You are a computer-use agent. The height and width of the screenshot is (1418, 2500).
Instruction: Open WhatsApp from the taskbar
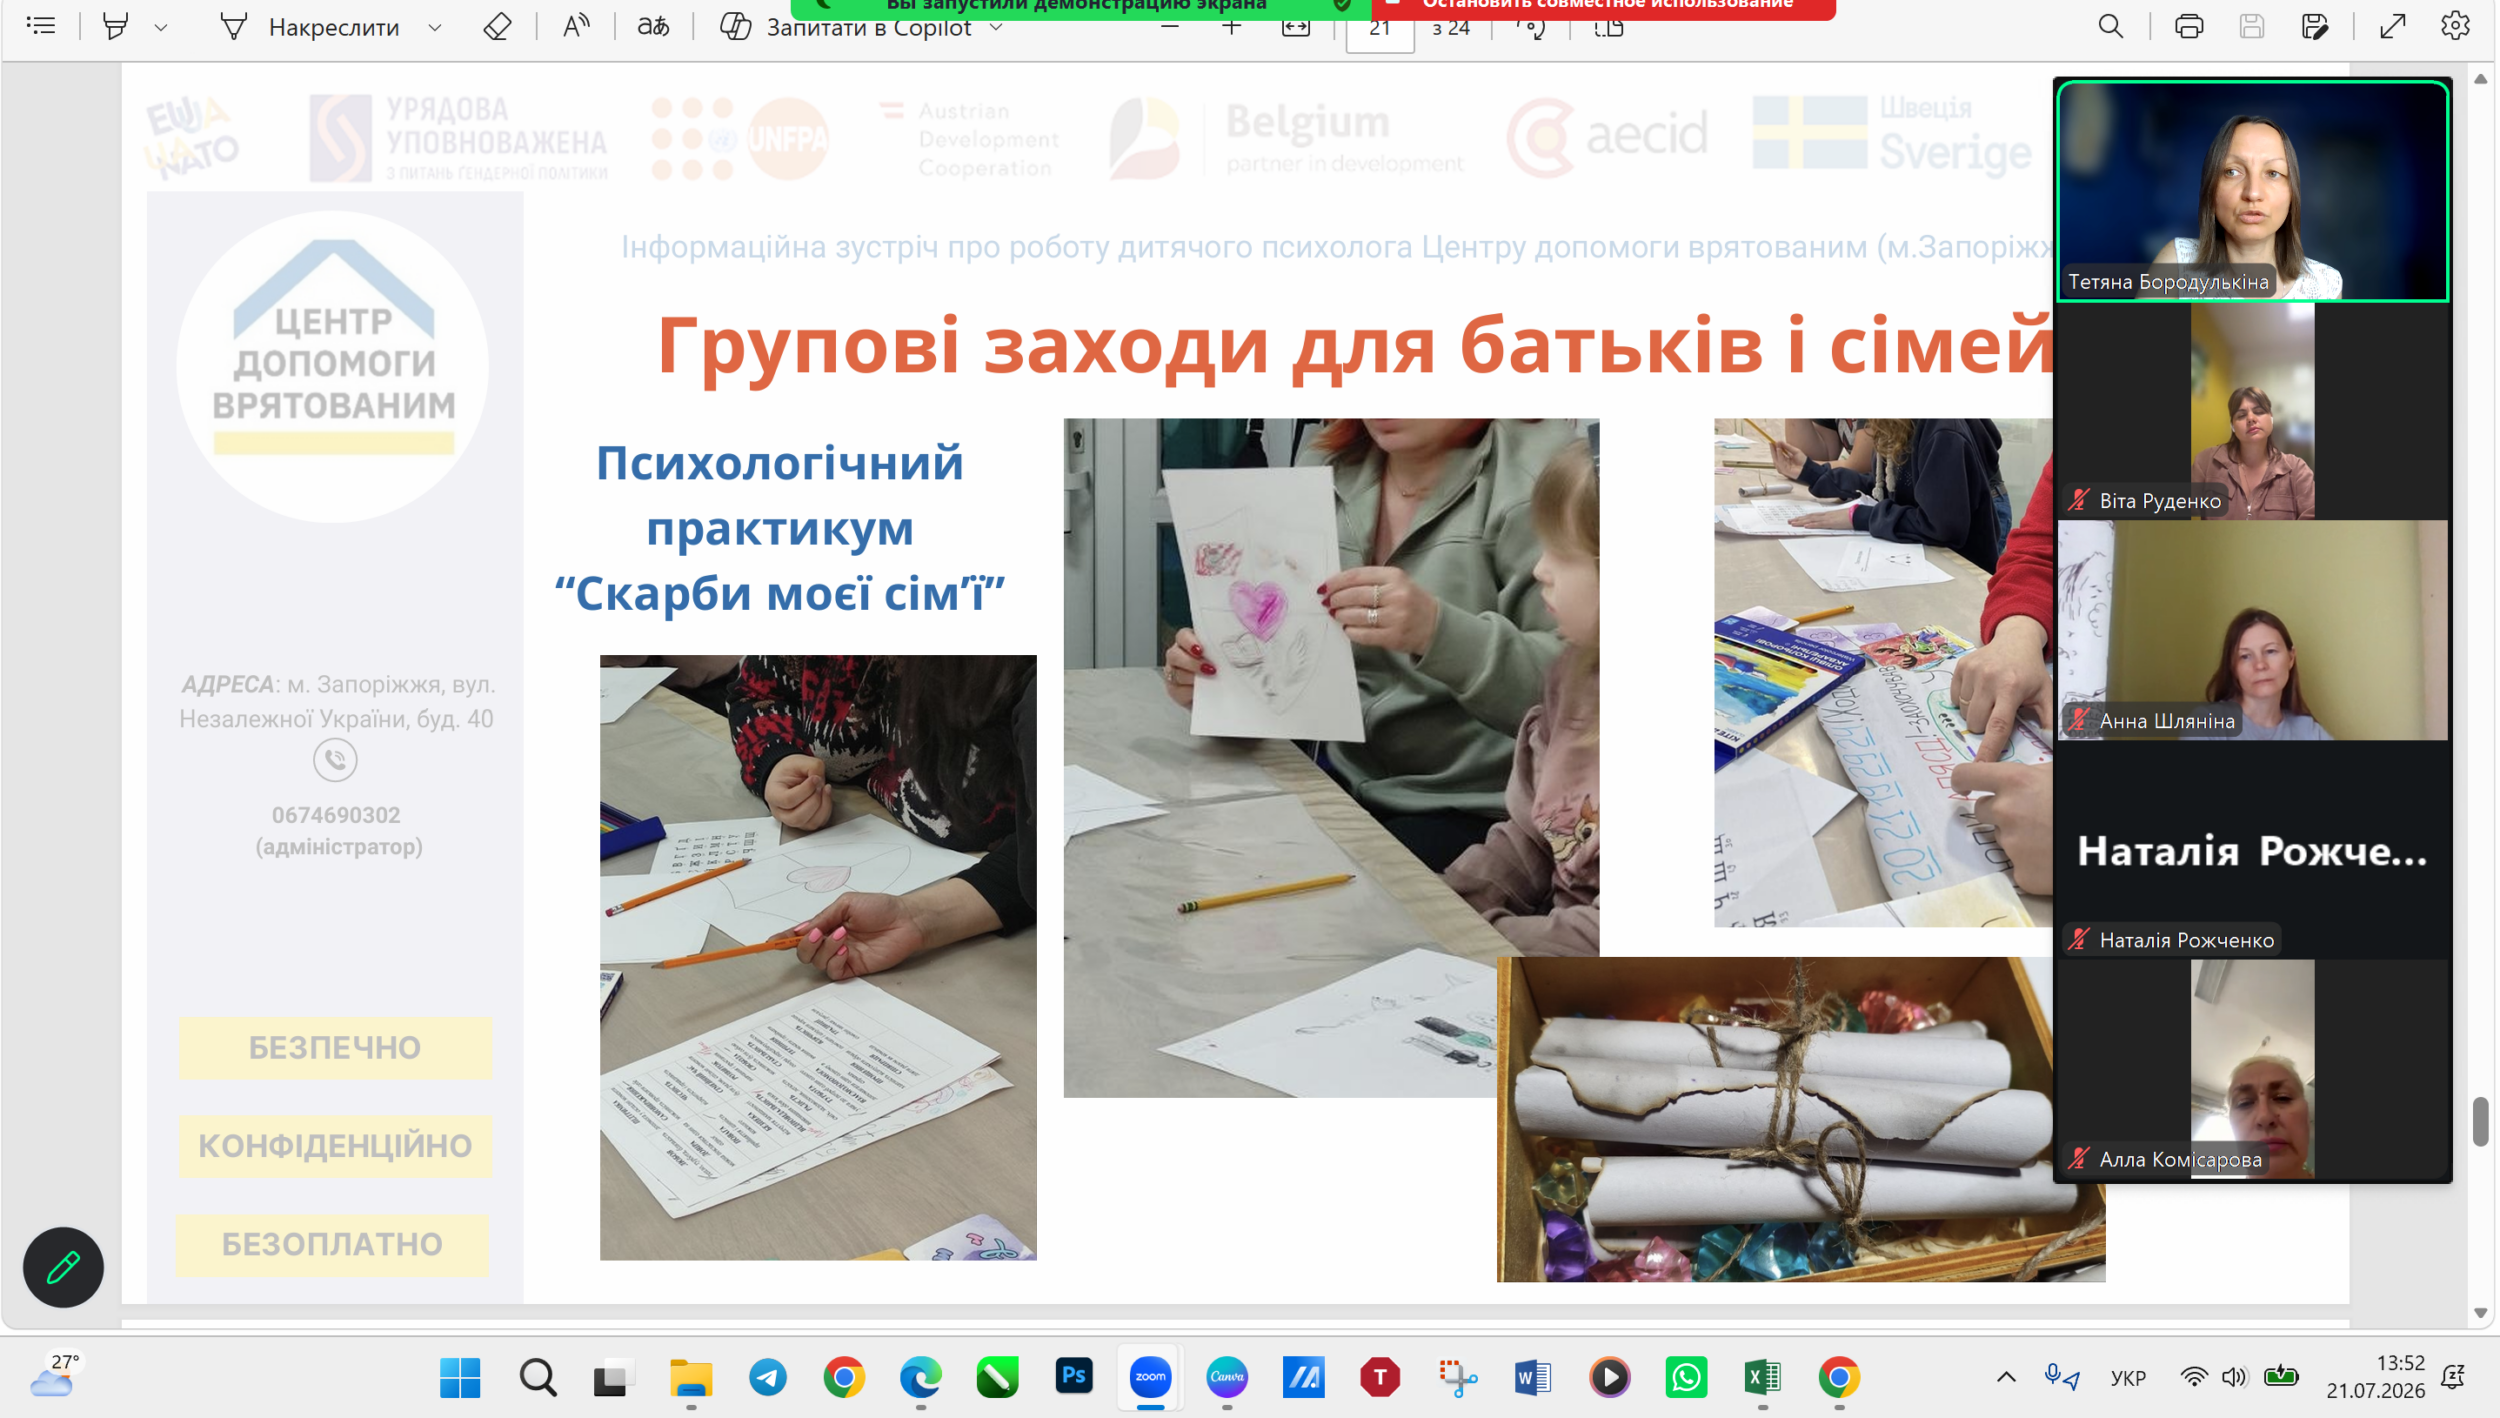coord(1686,1378)
